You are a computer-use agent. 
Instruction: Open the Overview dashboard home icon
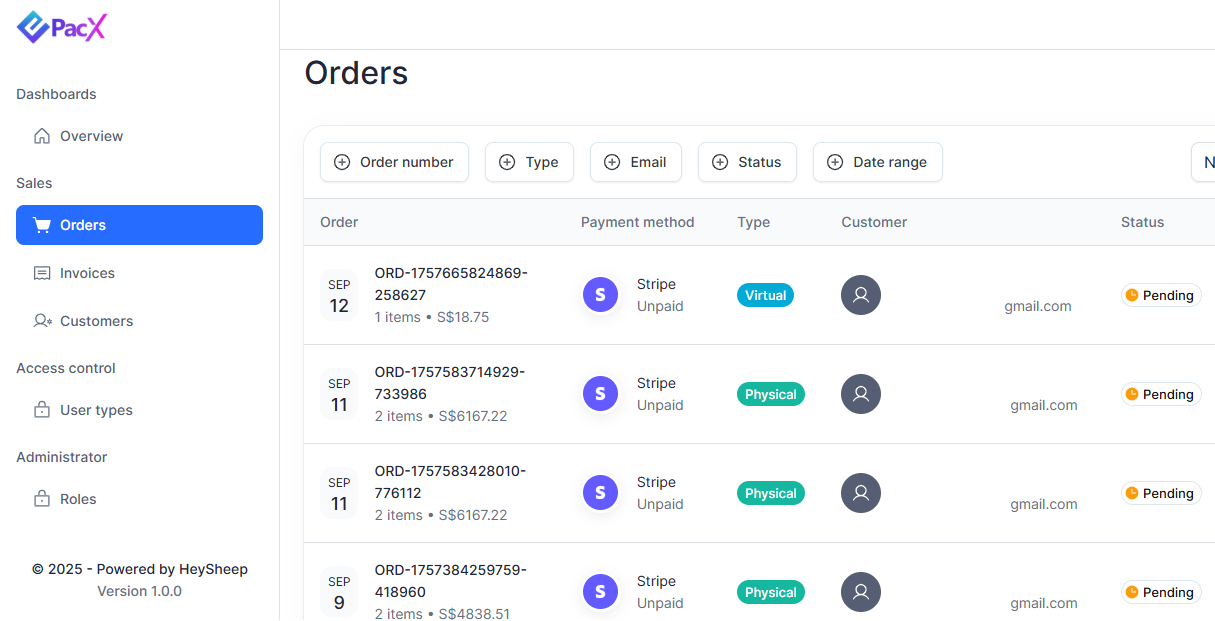coord(42,136)
